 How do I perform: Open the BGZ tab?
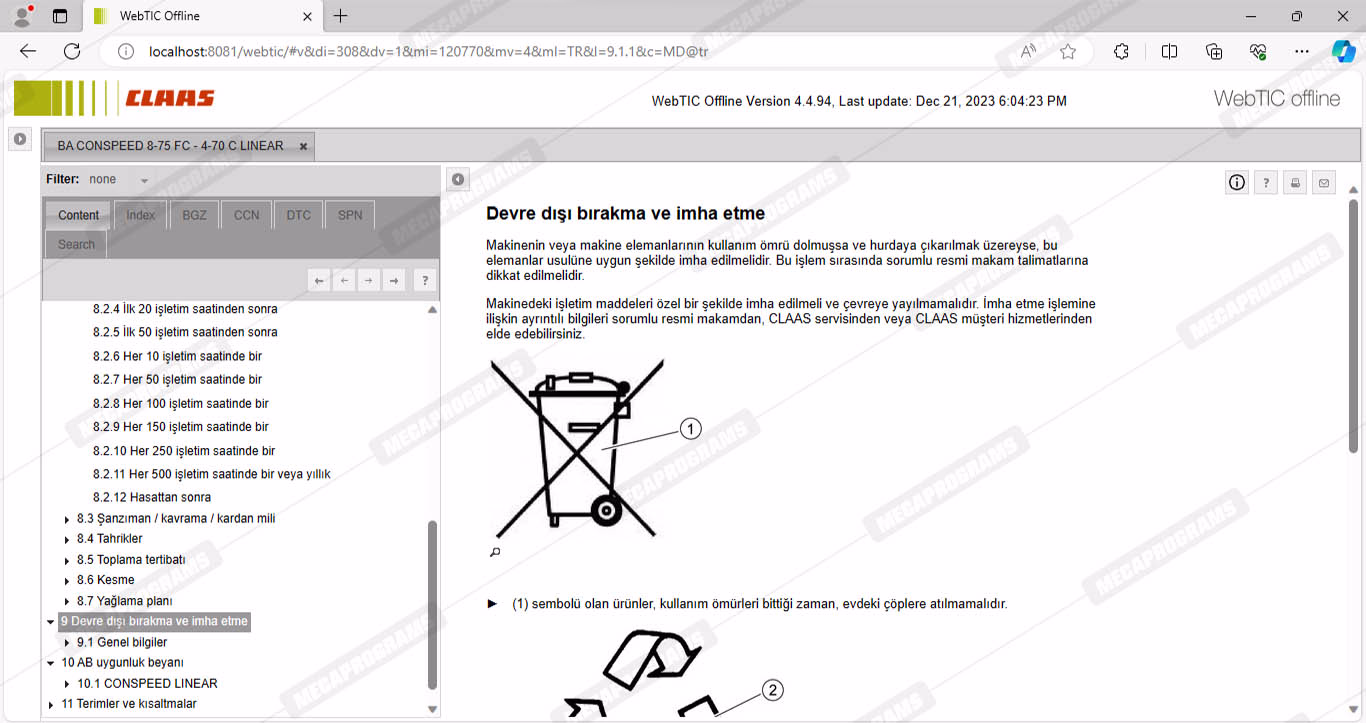click(x=194, y=215)
